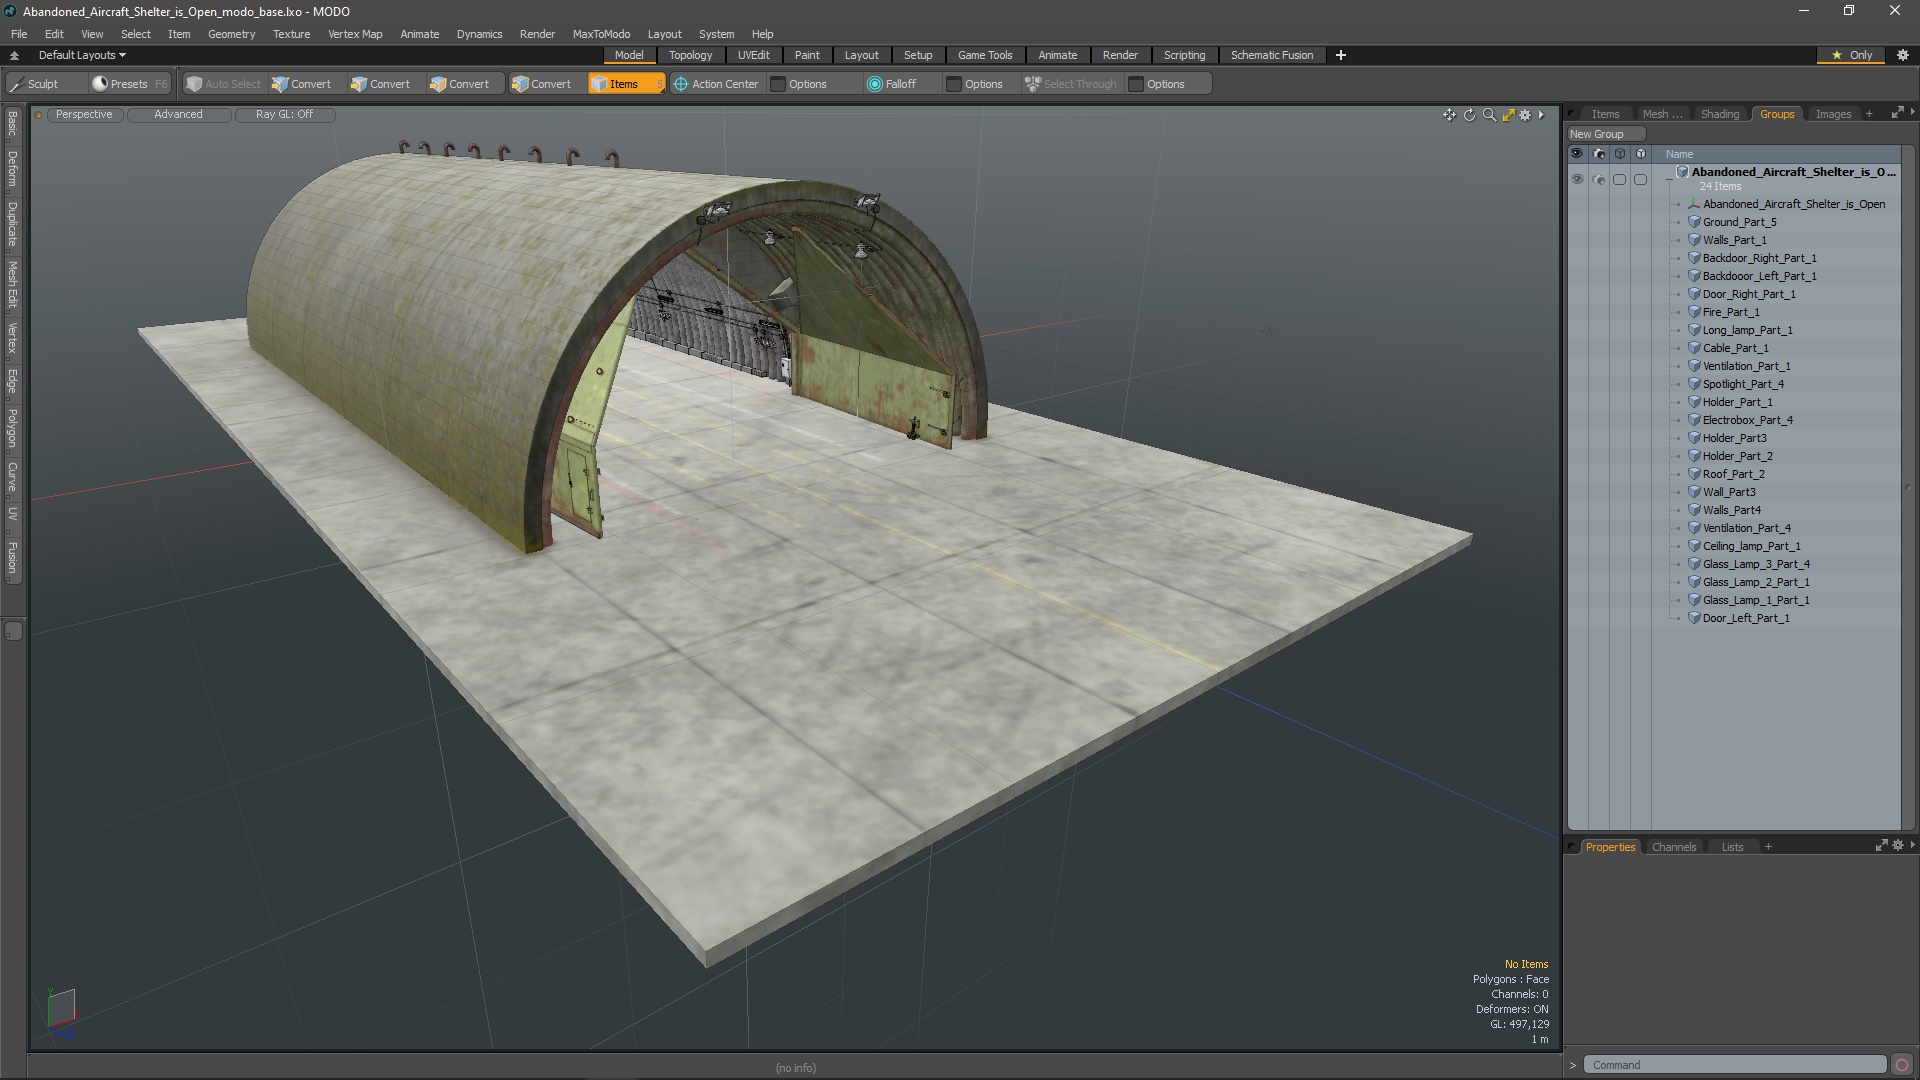Open the Properties panel settings gear
Viewport: 1920px width, 1080px height.
(x=1897, y=846)
